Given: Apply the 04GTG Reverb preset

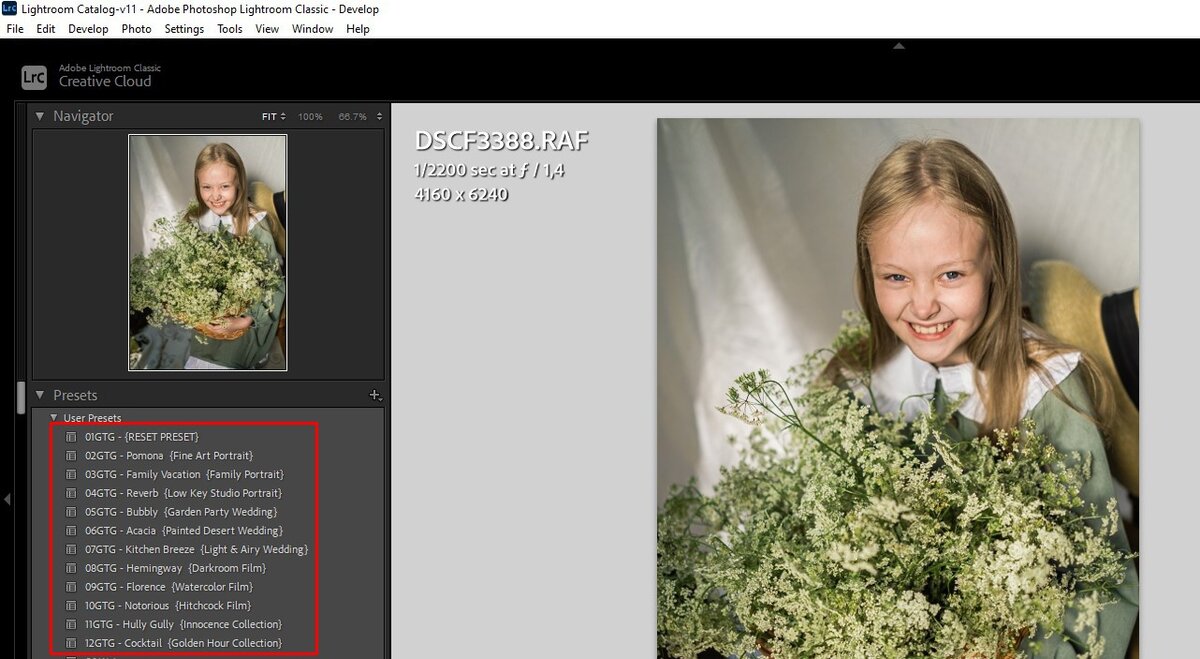Looking at the screenshot, I should click(185, 493).
